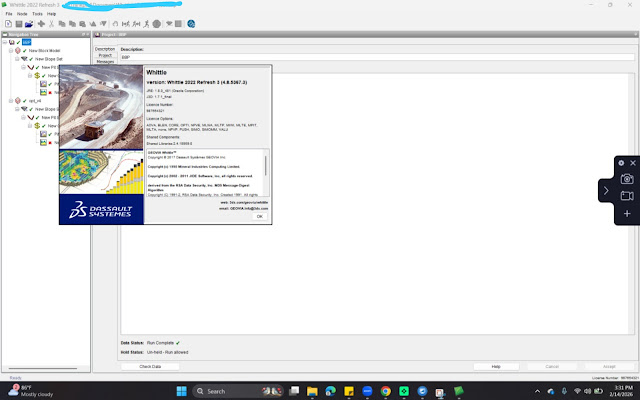This screenshot has height=400, width=640.
Task: Click the capture overlay camera screenshot icon
Action: 627,179
